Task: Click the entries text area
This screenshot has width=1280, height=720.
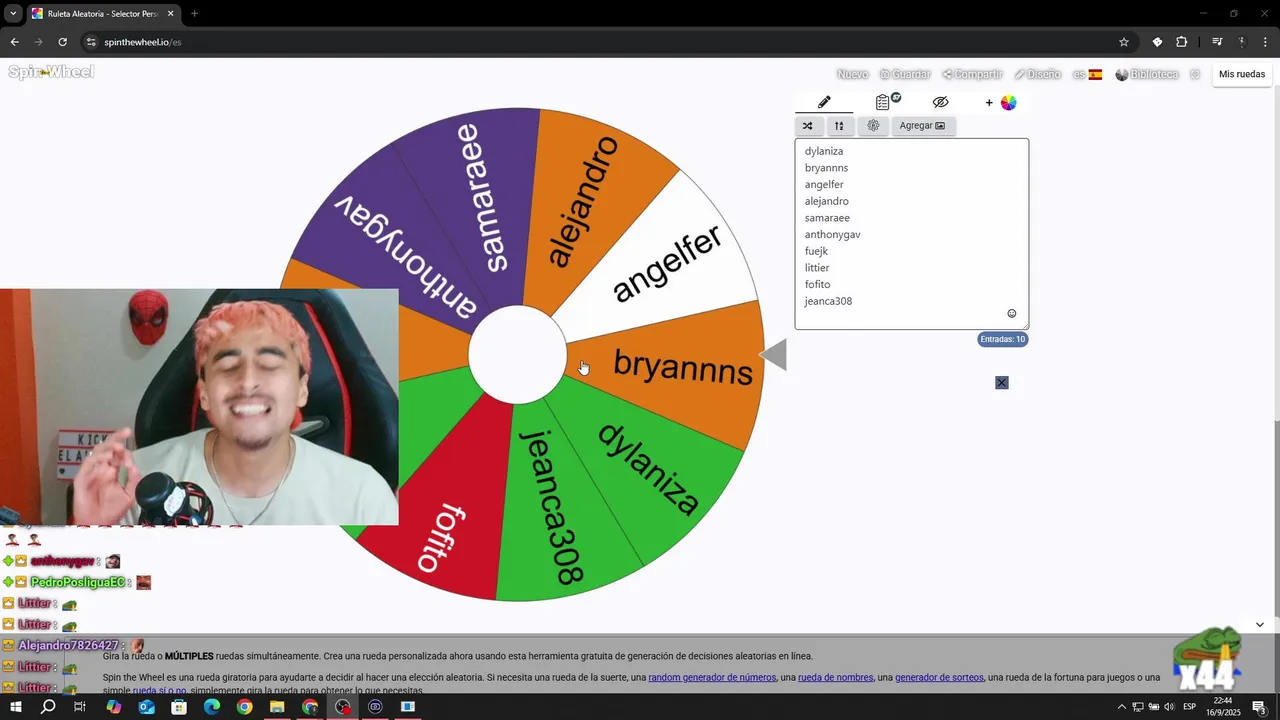Action: tap(911, 234)
